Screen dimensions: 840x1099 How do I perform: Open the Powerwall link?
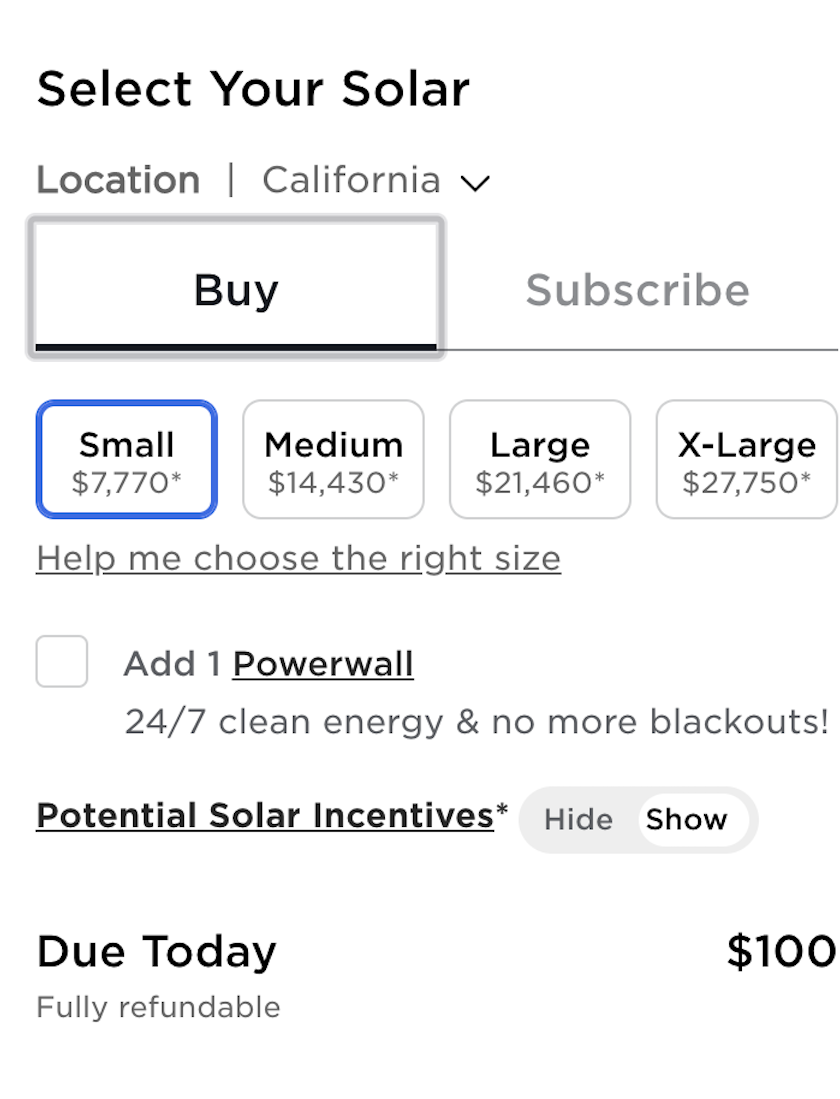pyautogui.click(x=323, y=664)
